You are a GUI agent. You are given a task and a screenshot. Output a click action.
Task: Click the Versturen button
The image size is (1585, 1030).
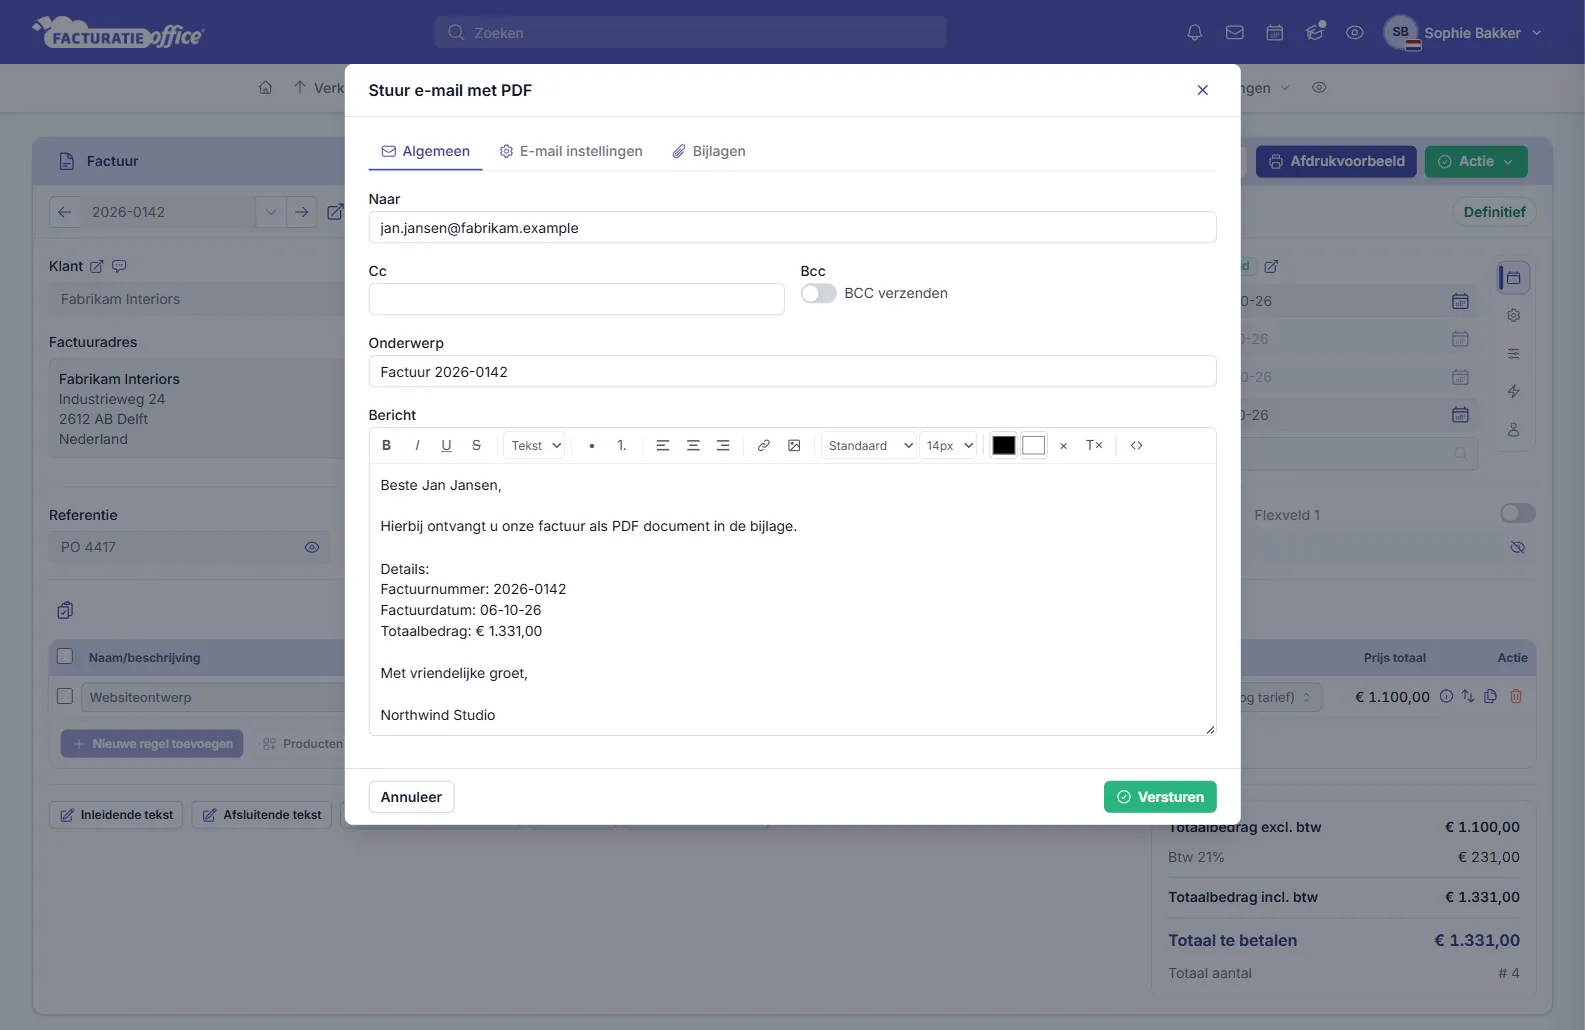tap(1160, 797)
